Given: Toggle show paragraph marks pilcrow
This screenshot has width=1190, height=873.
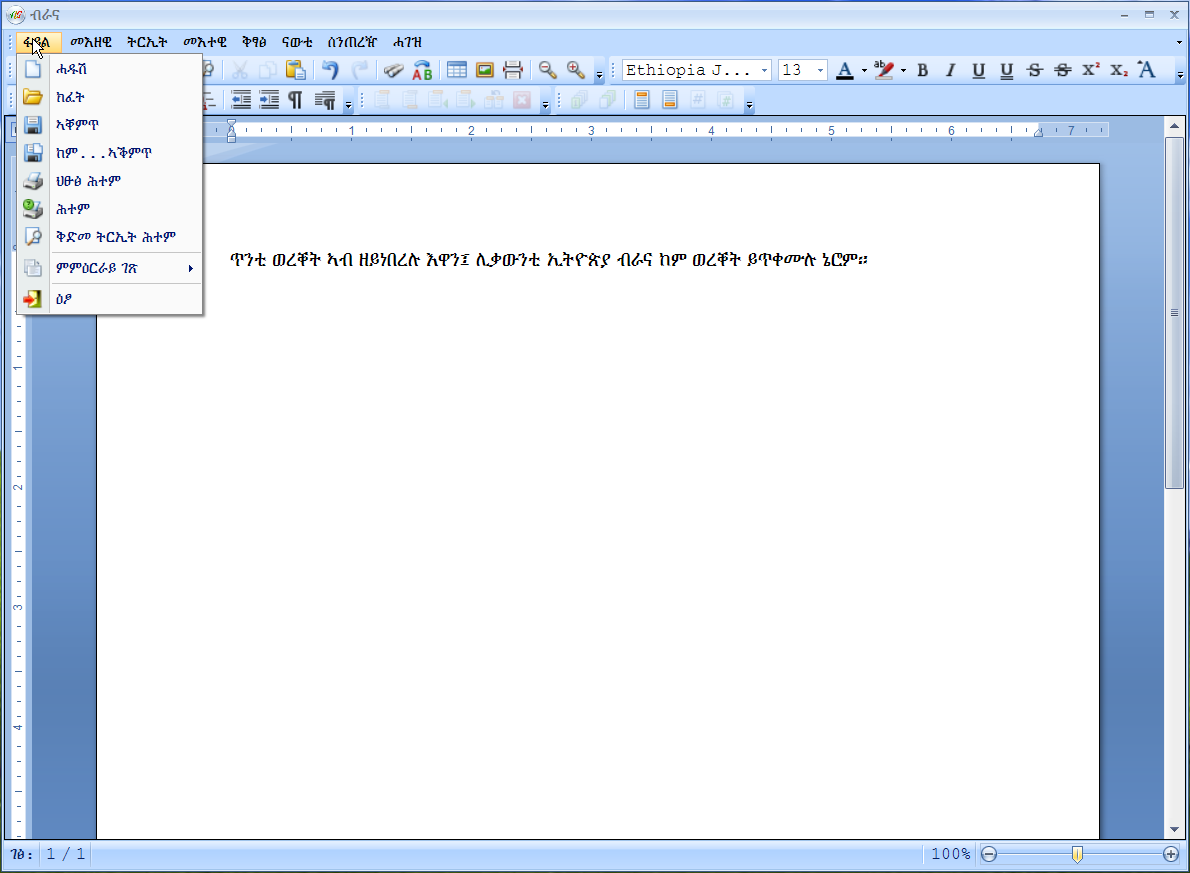Looking at the screenshot, I should pyautogui.click(x=295, y=99).
